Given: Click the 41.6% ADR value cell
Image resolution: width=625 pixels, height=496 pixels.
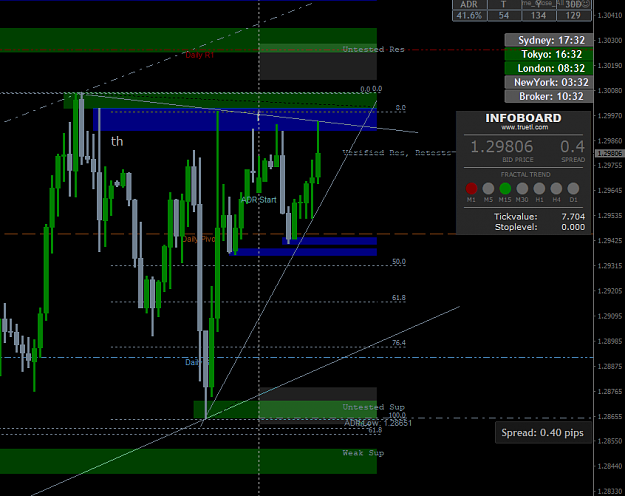Looking at the screenshot, I should (x=469, y=16).
